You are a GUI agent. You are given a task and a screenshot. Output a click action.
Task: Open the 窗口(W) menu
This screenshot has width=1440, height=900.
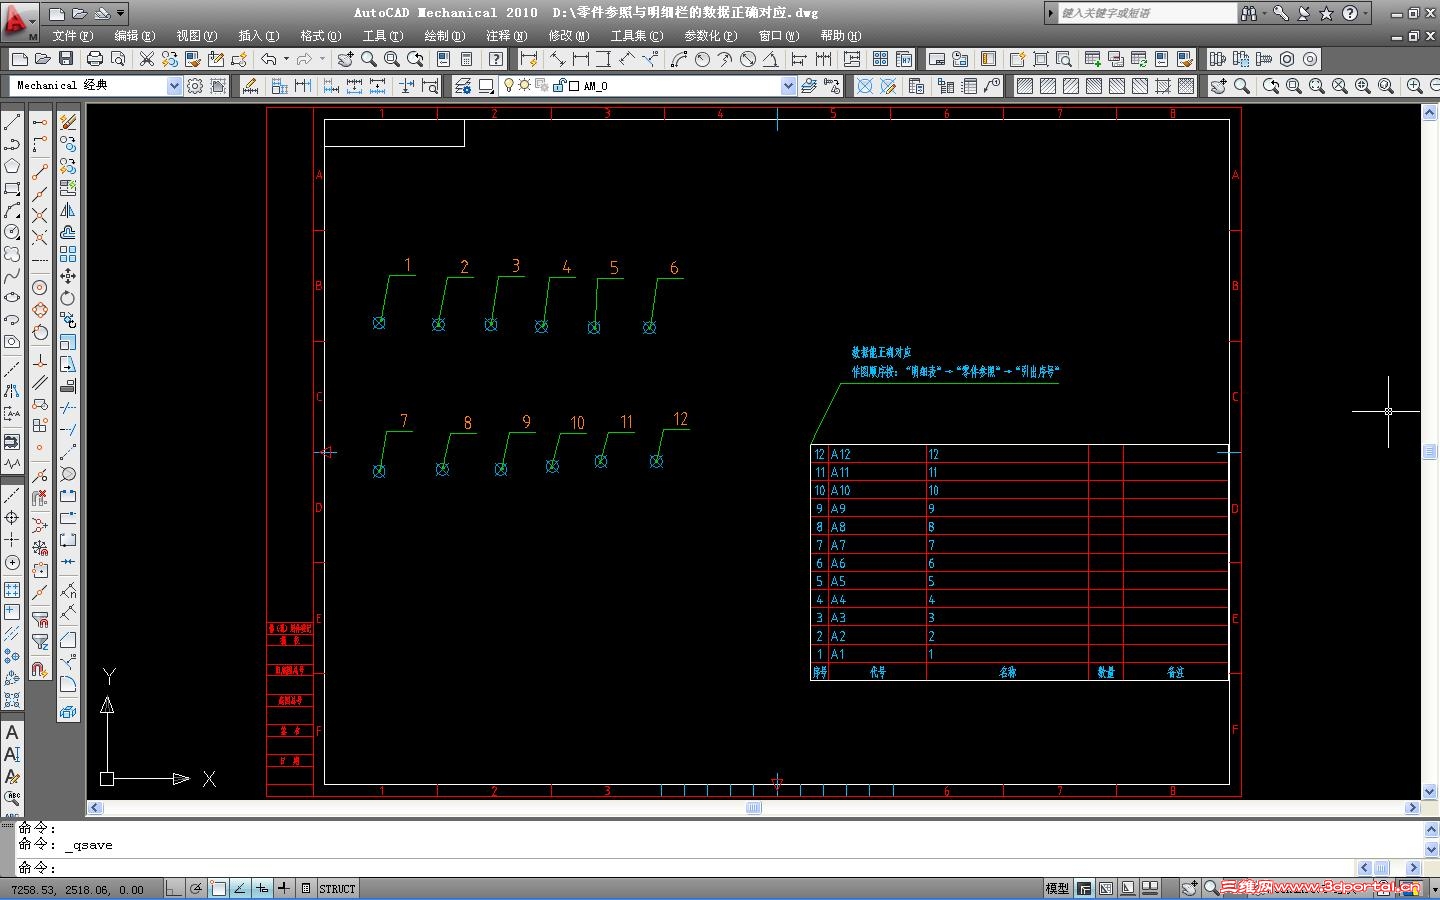point(779,36)
